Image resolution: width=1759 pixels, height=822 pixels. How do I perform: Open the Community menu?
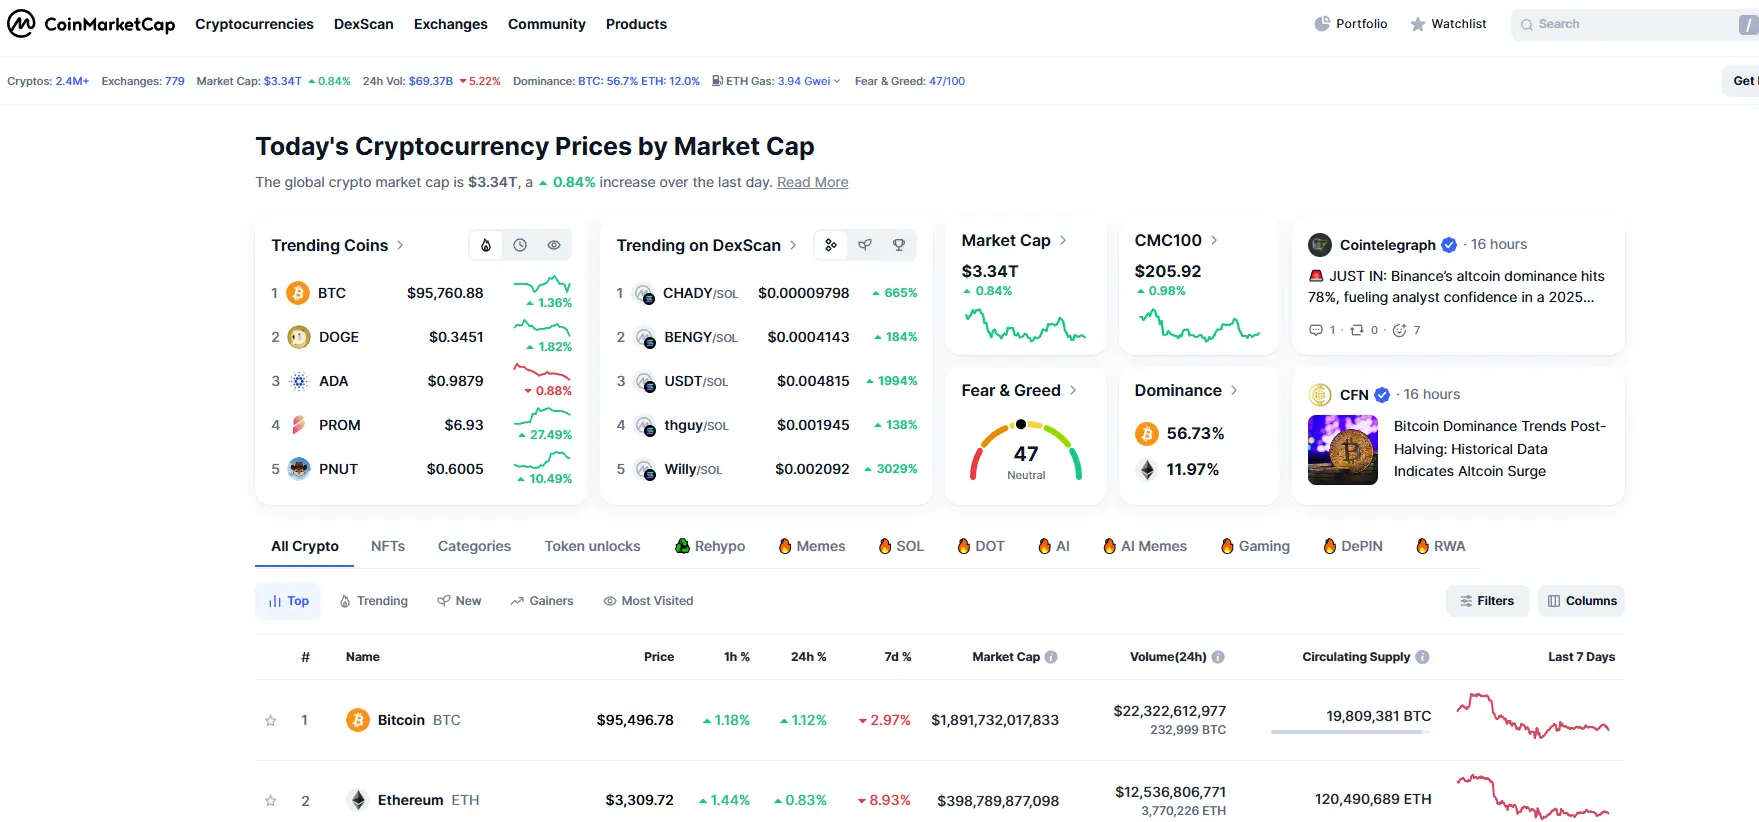[x=547, y=24]
